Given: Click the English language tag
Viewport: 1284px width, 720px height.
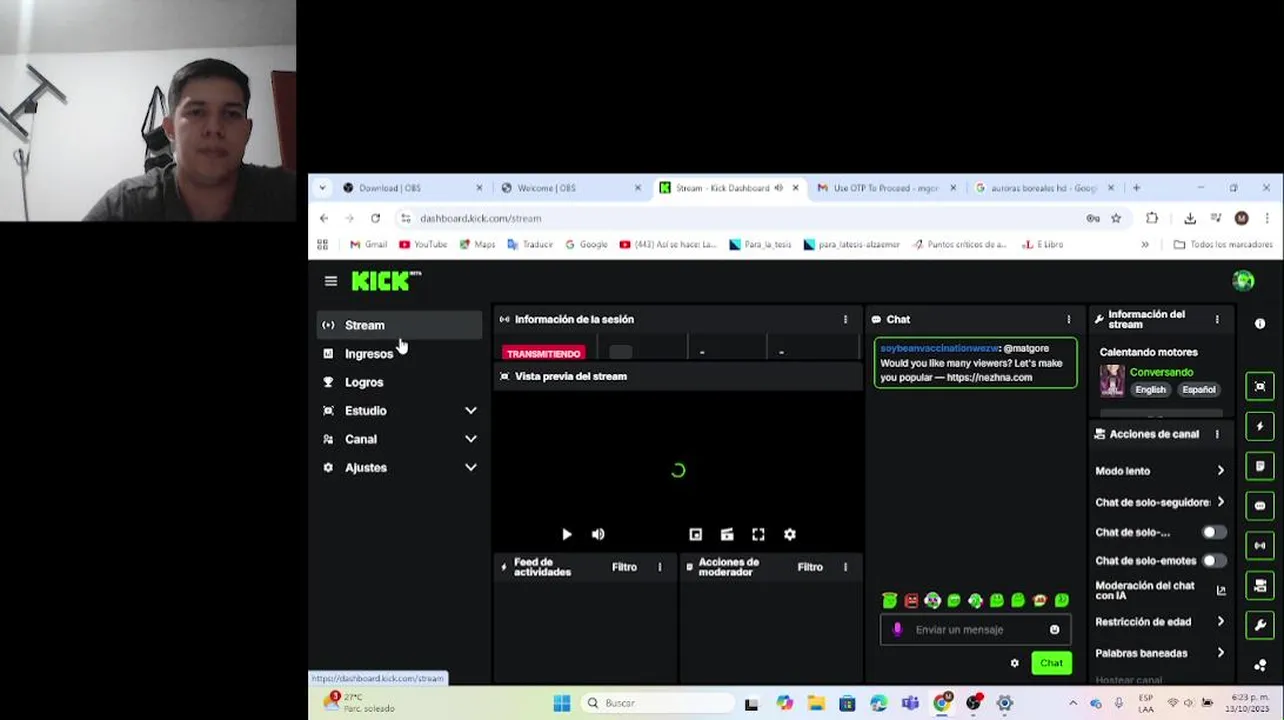Looking at the screenshot, I should click(x=1150, y=390).
